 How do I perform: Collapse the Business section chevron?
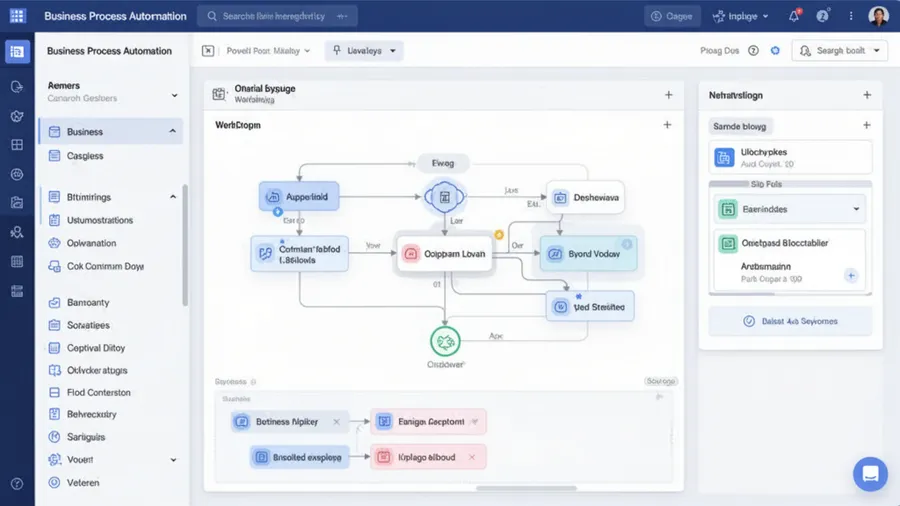172,131
